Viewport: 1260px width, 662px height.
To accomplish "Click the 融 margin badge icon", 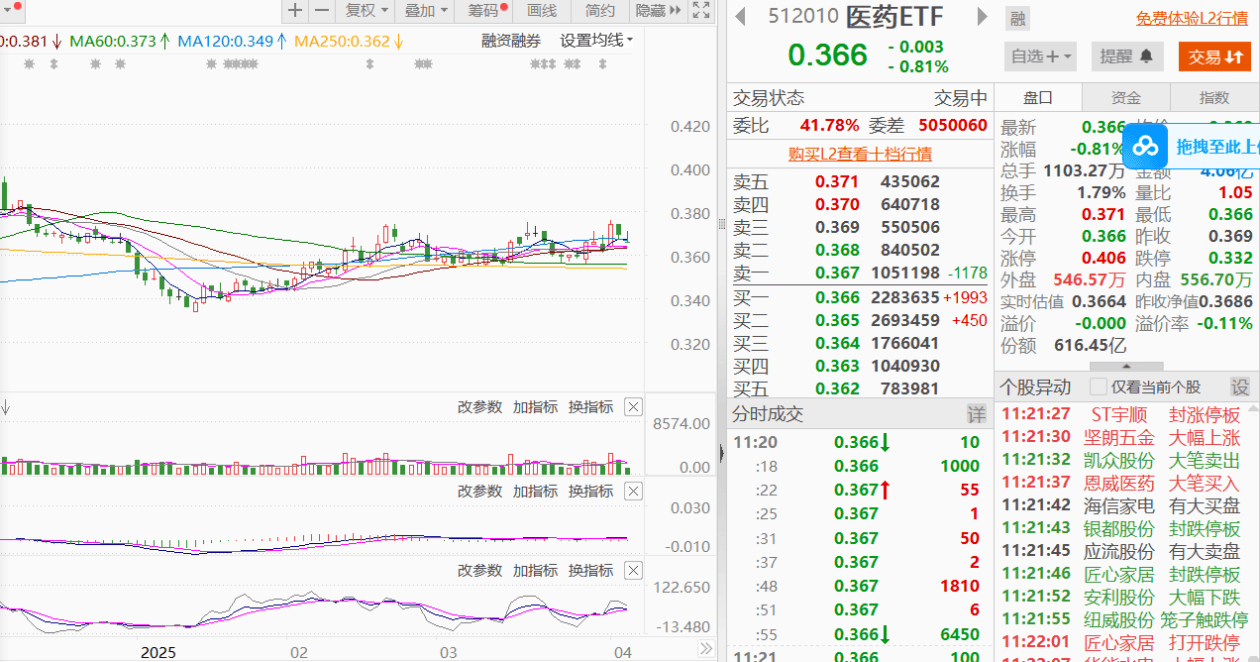I will click(1017, 18).
